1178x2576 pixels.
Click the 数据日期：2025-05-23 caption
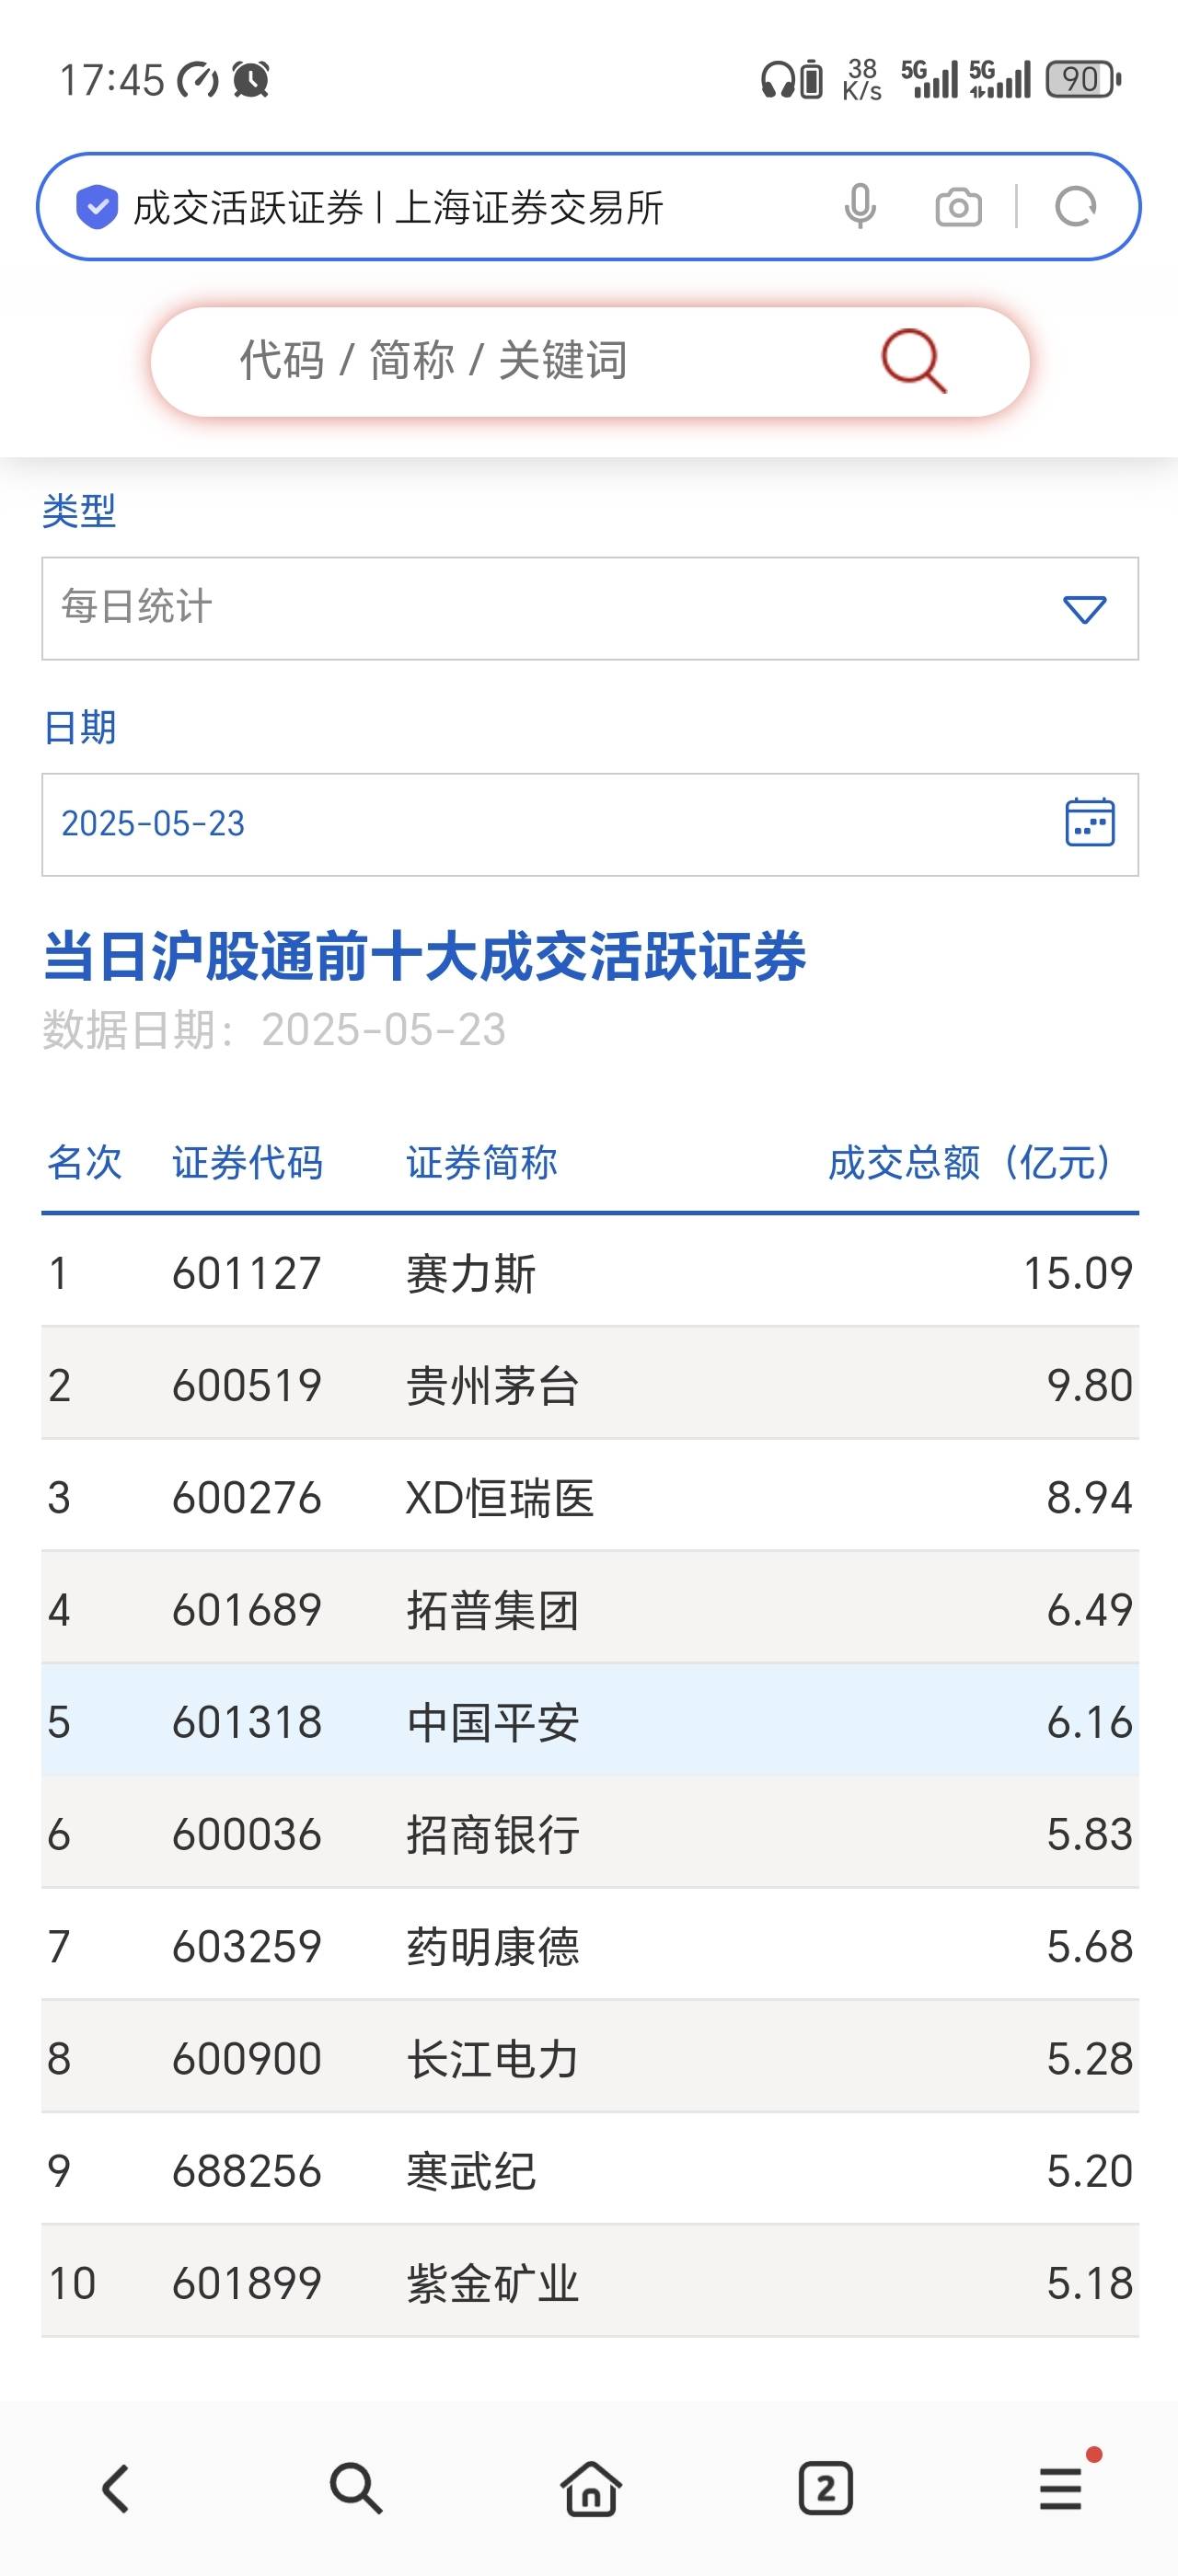point(274,1030)
